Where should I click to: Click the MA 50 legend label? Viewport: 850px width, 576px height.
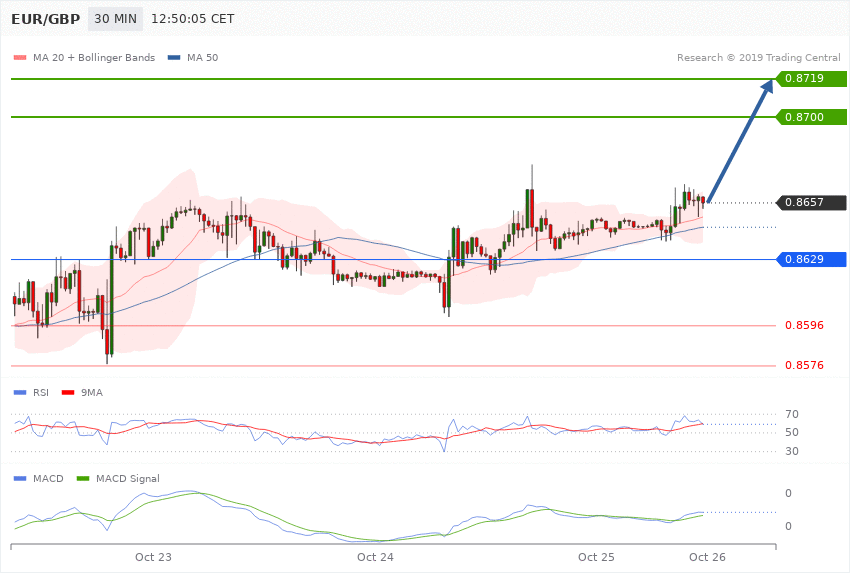(x=202, y=57)
